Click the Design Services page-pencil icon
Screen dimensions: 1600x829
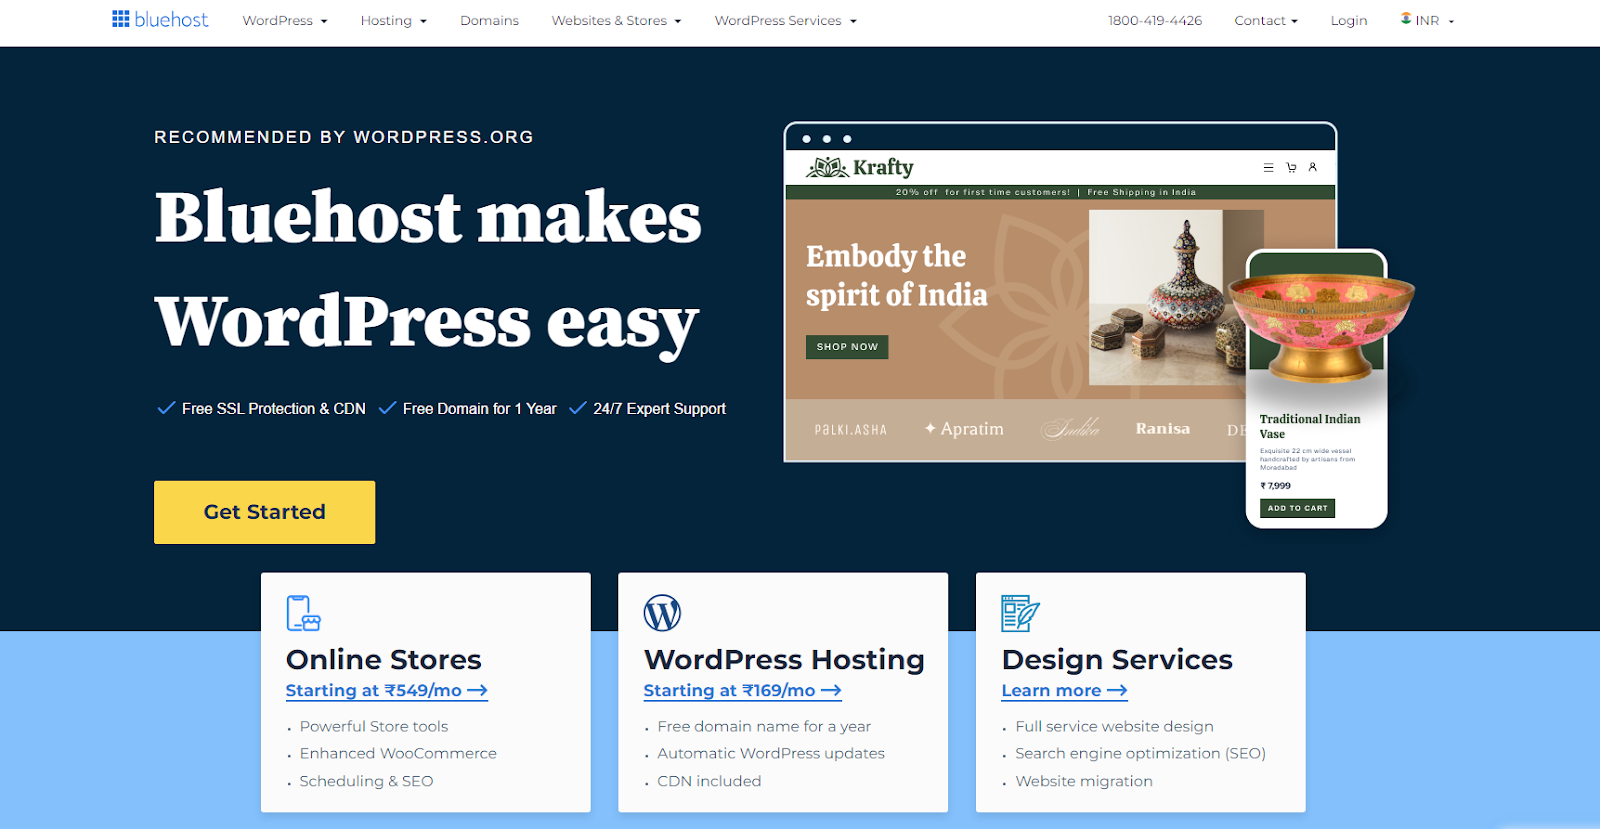[1020, 613]
